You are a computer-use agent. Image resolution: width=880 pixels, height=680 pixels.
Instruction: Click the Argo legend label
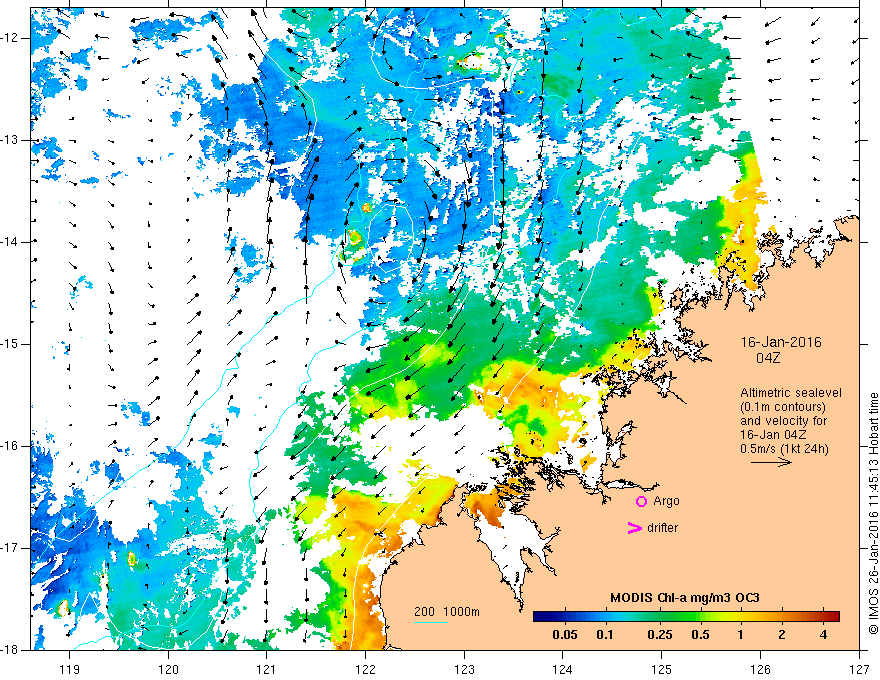coord(666,501)
